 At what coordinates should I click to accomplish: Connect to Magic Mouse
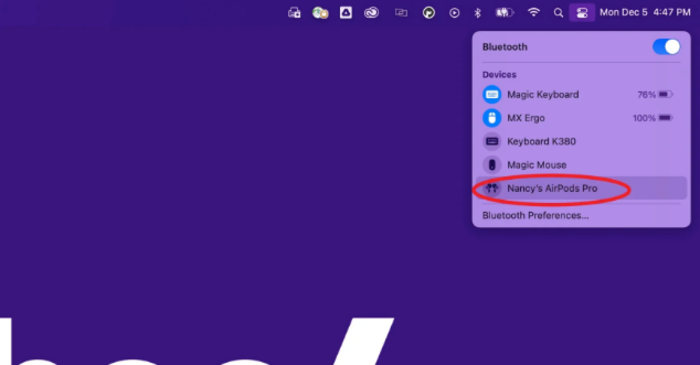pos(581,165)
